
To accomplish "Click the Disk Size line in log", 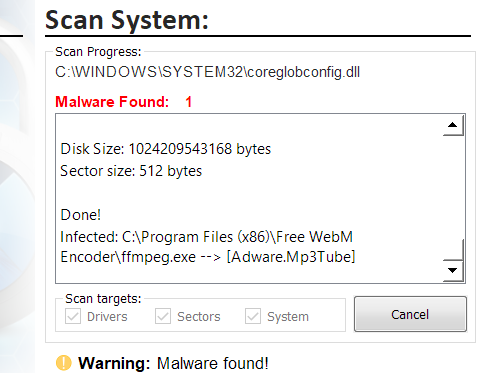I will [166, 149].
